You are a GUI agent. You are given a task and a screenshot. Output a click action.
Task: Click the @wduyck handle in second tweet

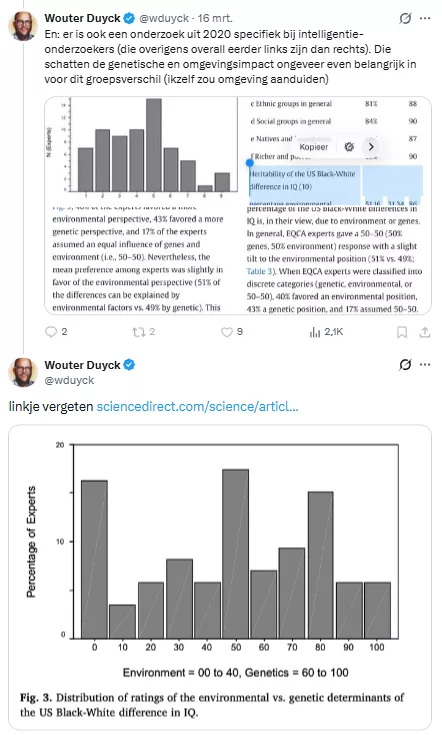[69, 380]
